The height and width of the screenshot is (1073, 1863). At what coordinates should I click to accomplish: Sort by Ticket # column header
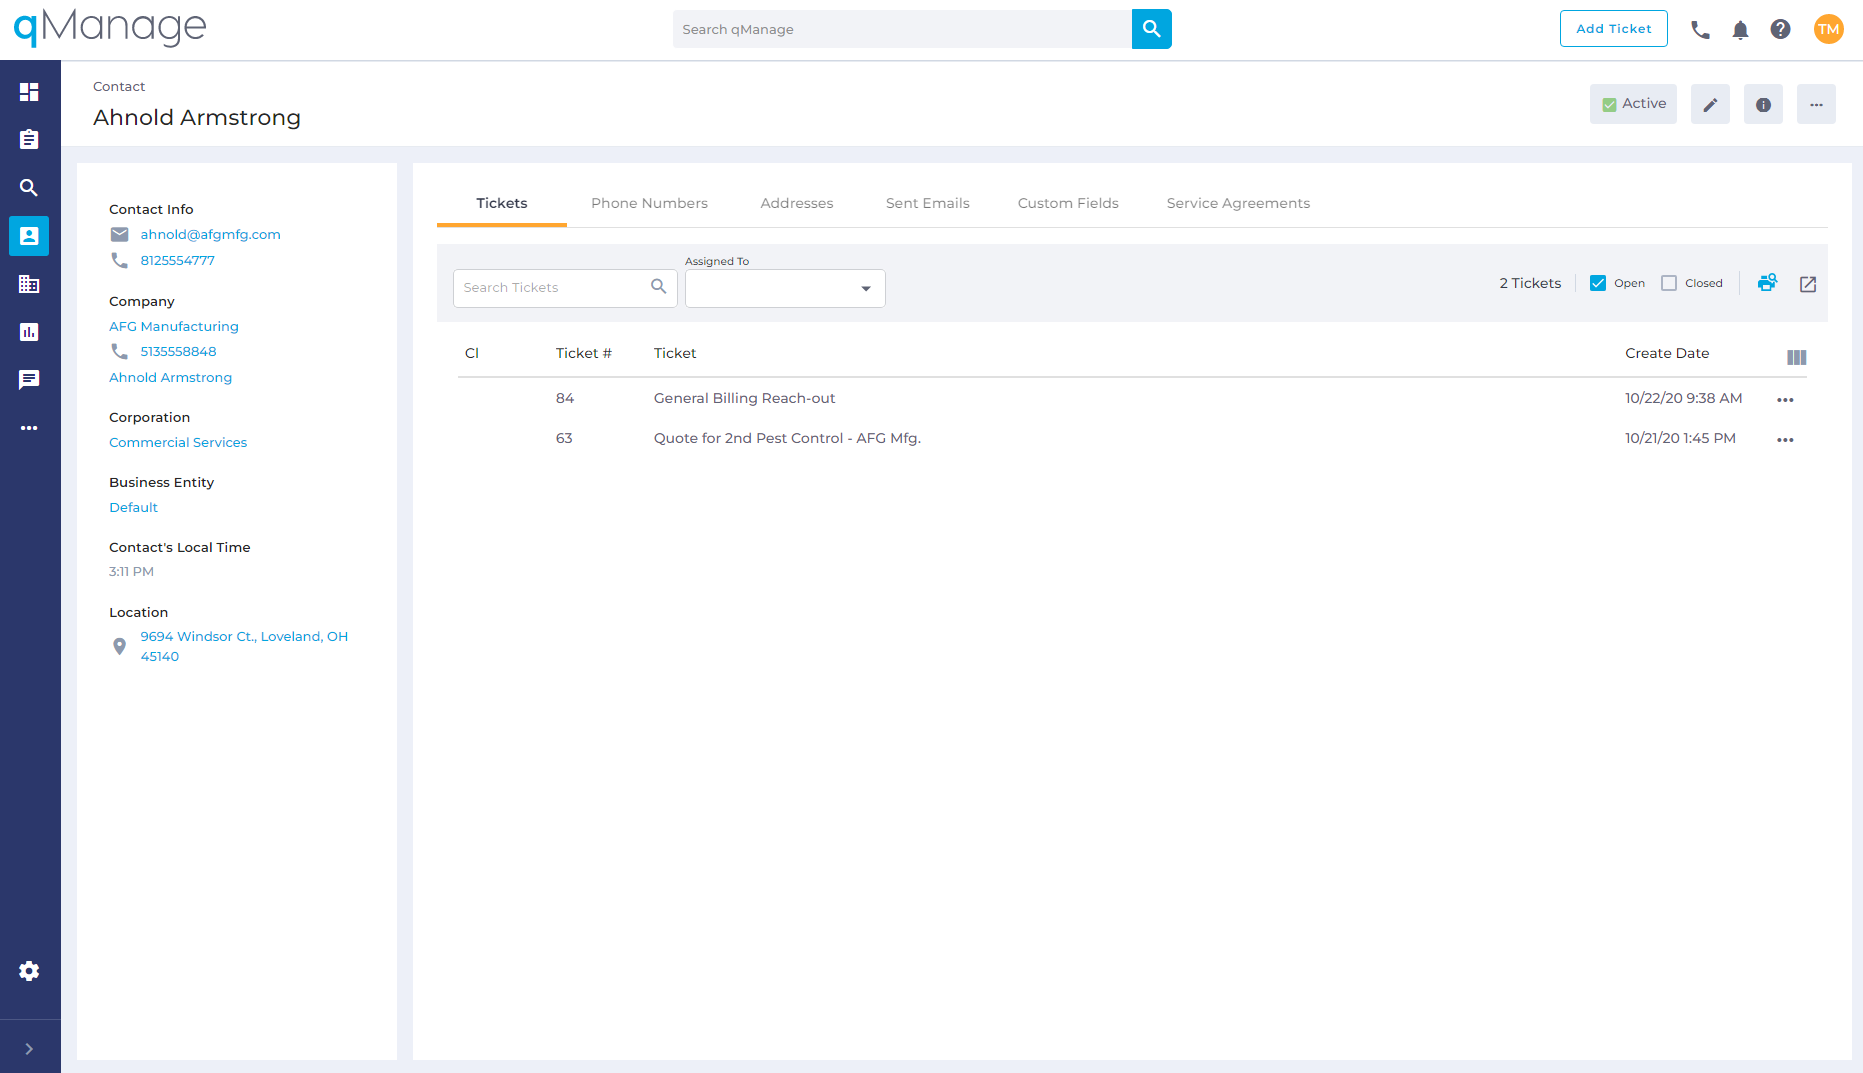[583, 353]
